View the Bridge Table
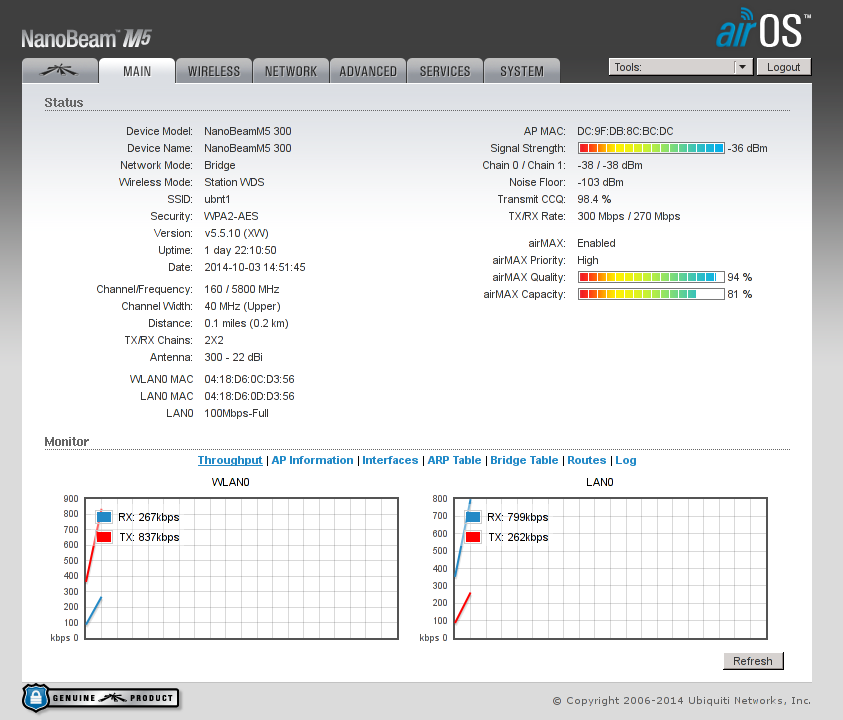 [x=524, y=460]
